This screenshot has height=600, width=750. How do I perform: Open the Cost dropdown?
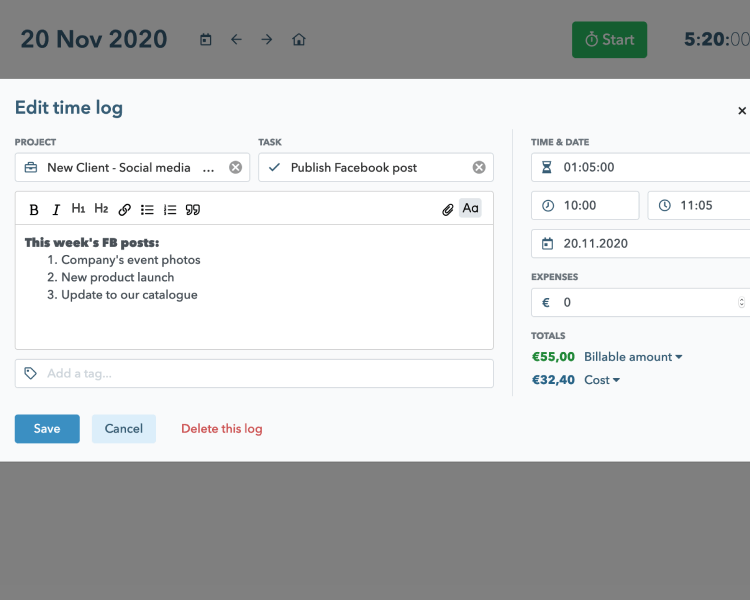point(602,380)
